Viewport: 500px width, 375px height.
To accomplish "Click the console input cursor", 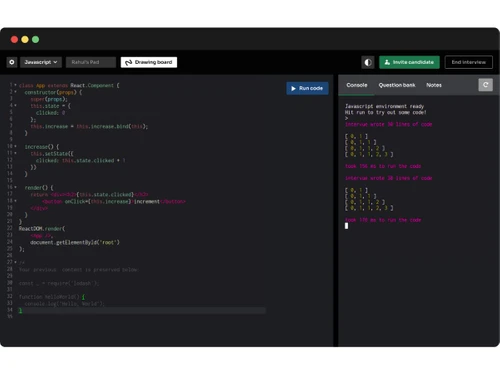I will pos(346,226).
